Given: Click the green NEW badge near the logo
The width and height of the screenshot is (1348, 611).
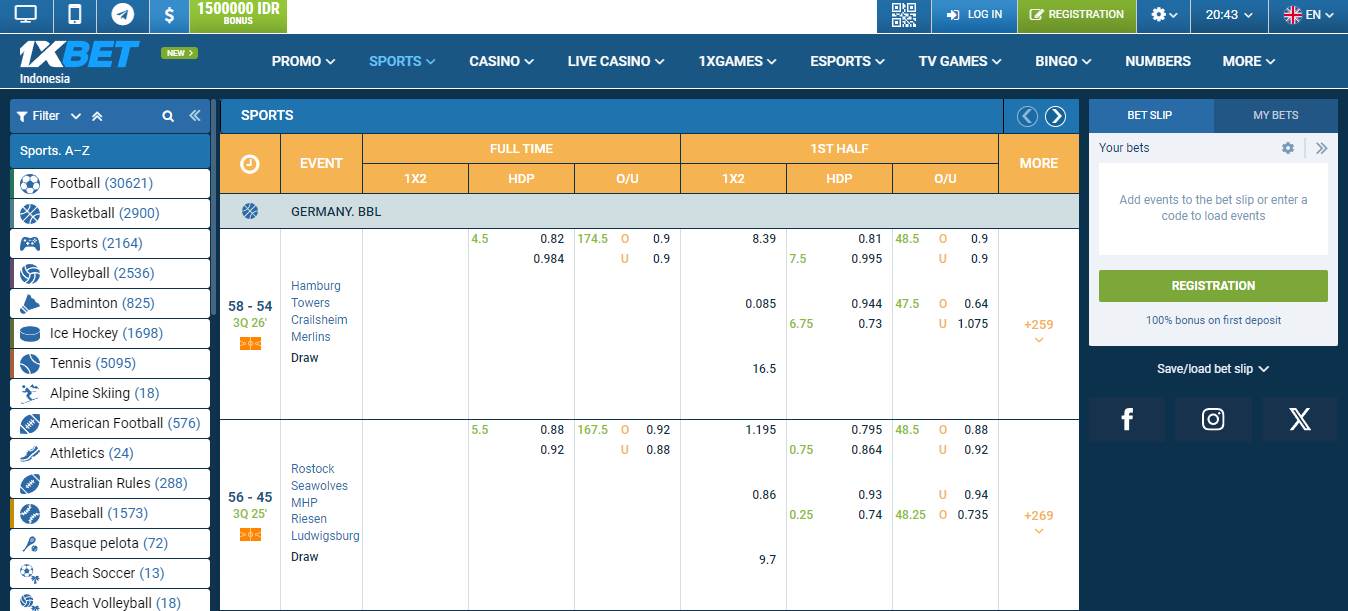Looking at the screenshot, I should click(179, 53).
